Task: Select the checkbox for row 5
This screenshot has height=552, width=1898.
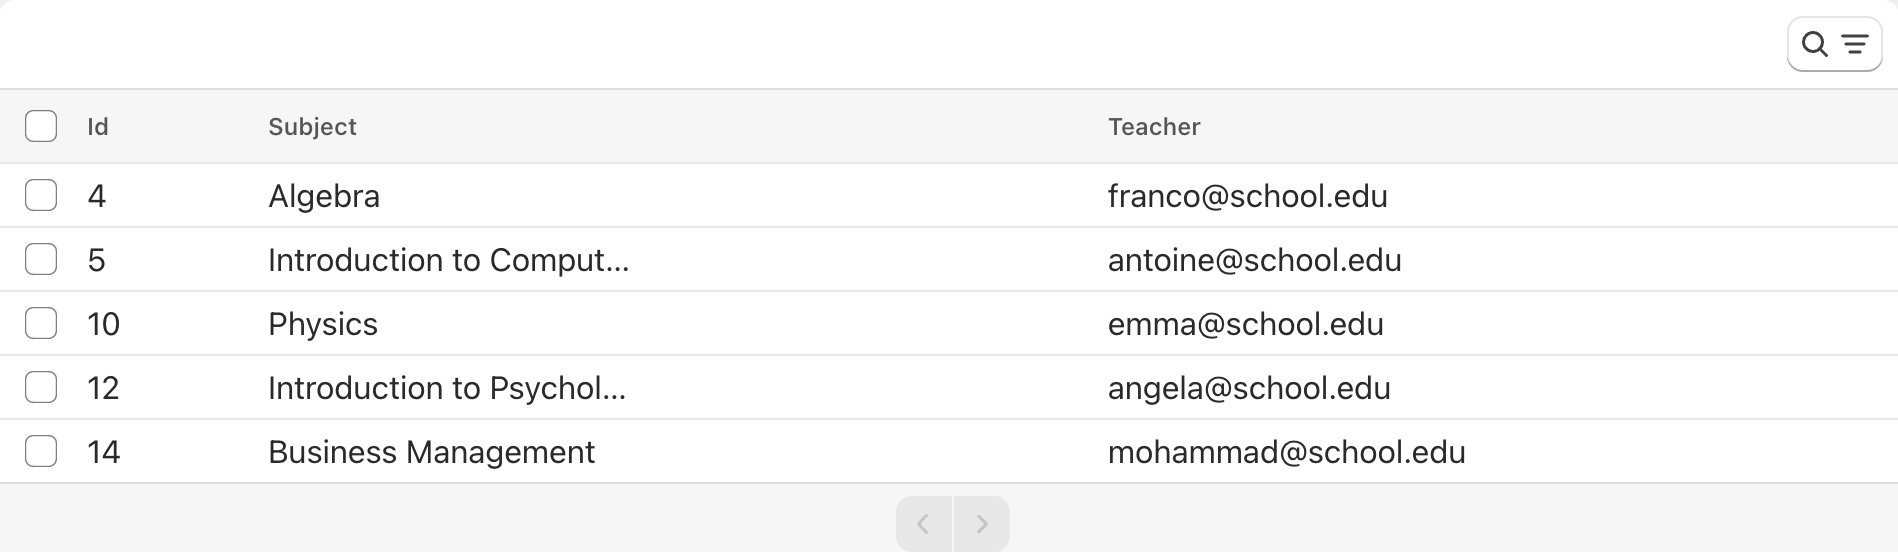Action: point(41,259)
